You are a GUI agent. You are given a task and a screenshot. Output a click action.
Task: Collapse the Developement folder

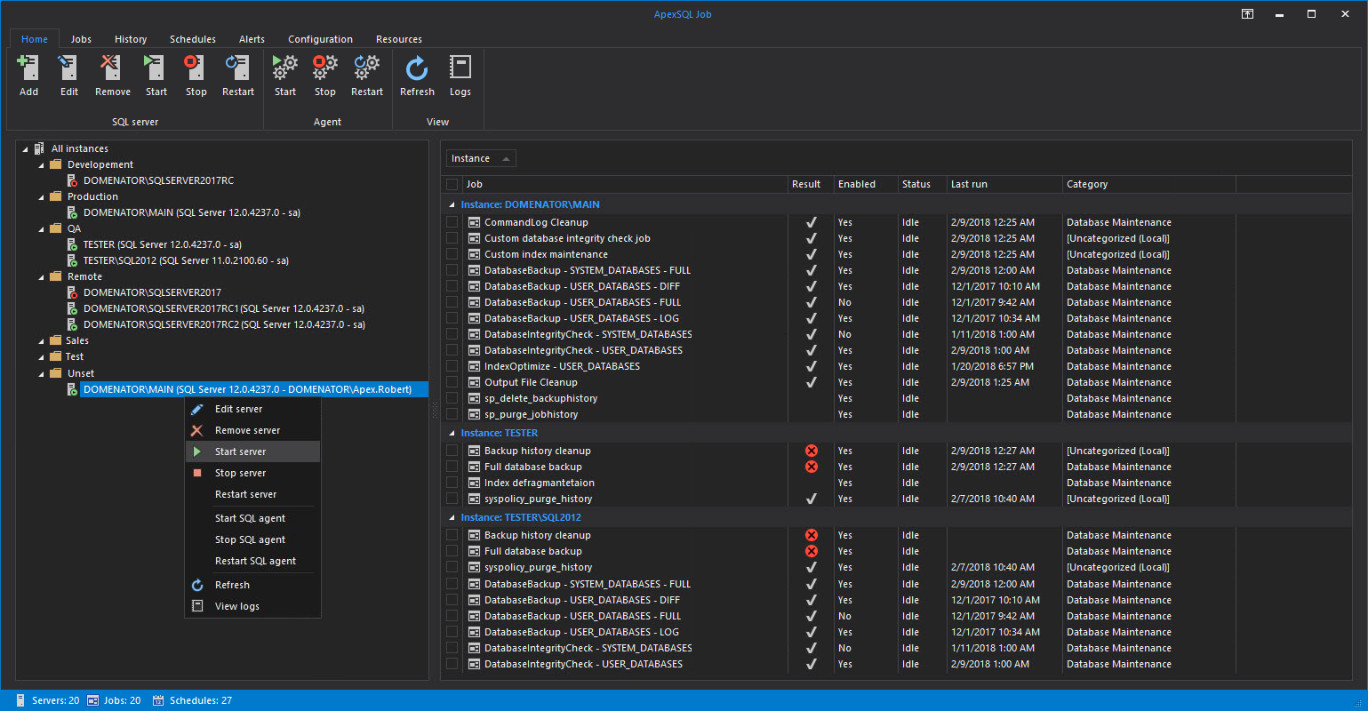(x=40, y=165)
